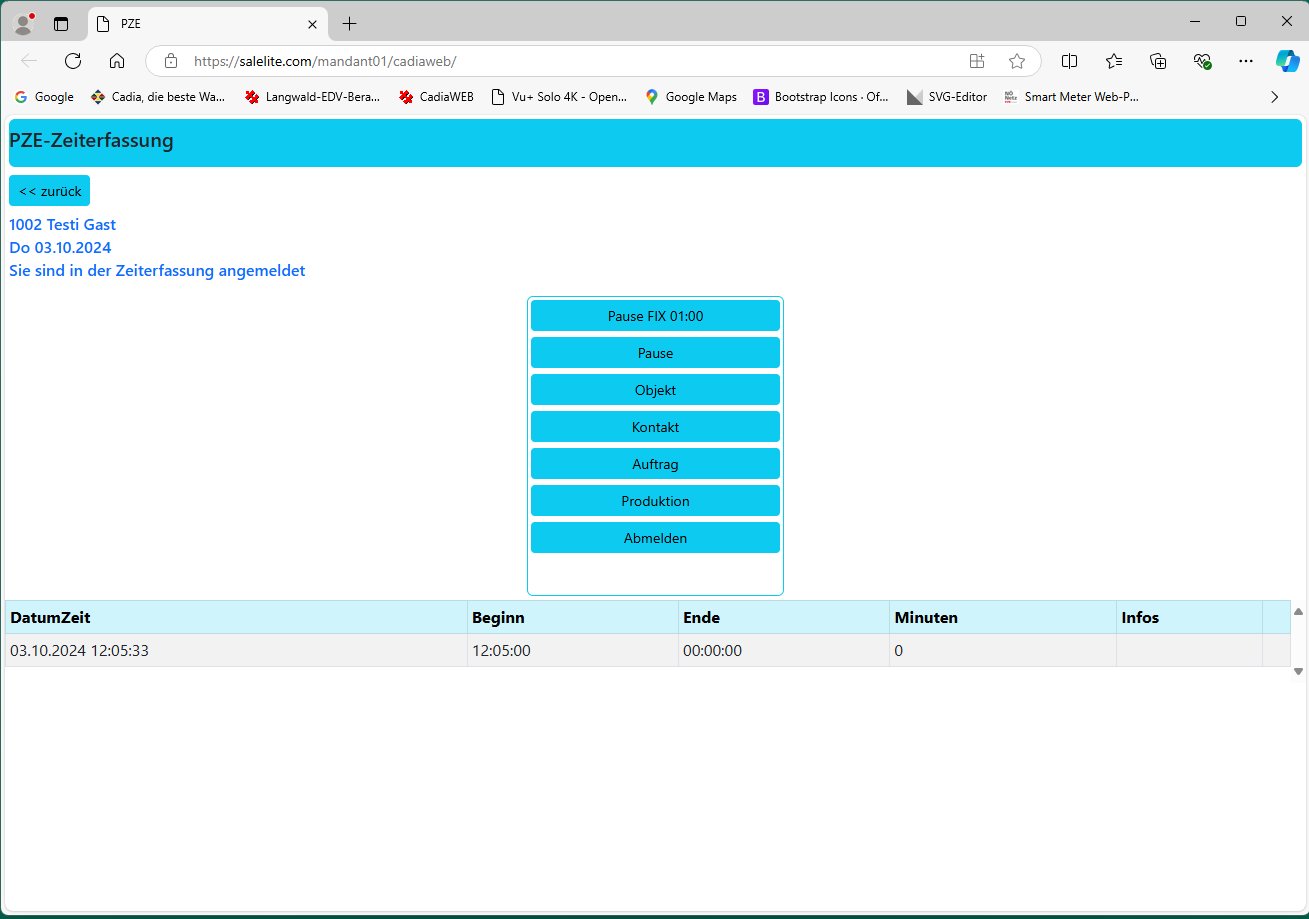Expand the bookmarks bar overflow chevron

click(x=1274, y=97)
